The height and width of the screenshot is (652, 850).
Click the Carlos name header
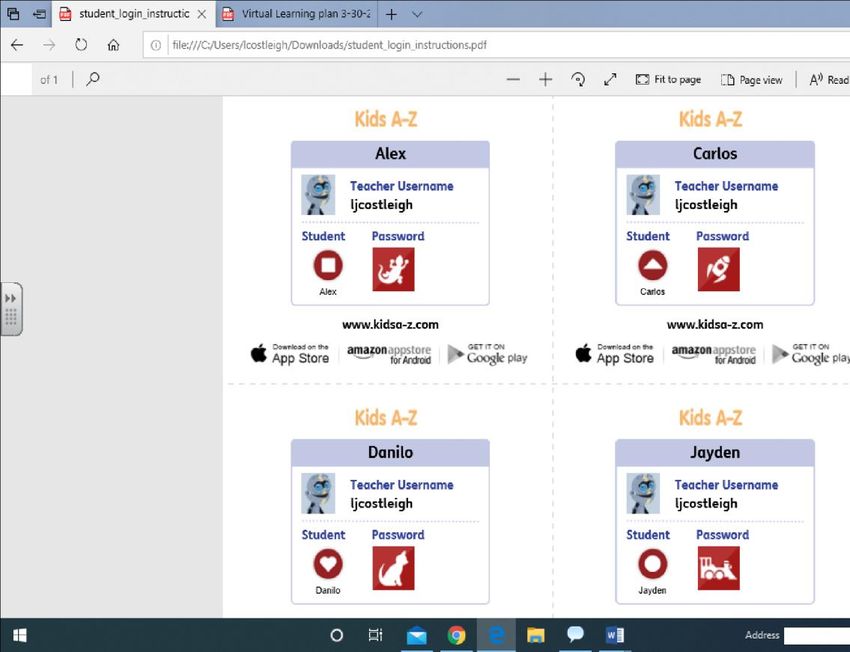click(x=715, y=154)
